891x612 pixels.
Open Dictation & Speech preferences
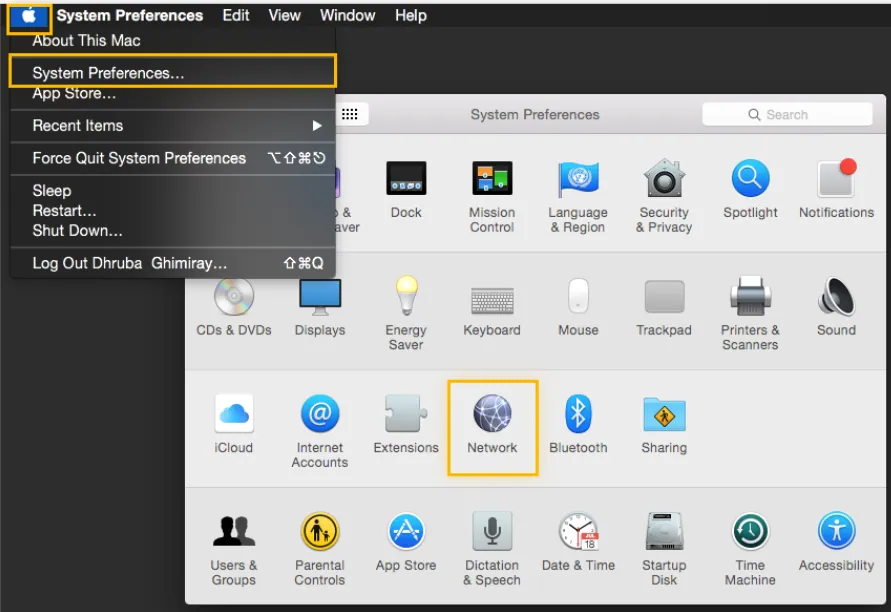coord(492,549)
